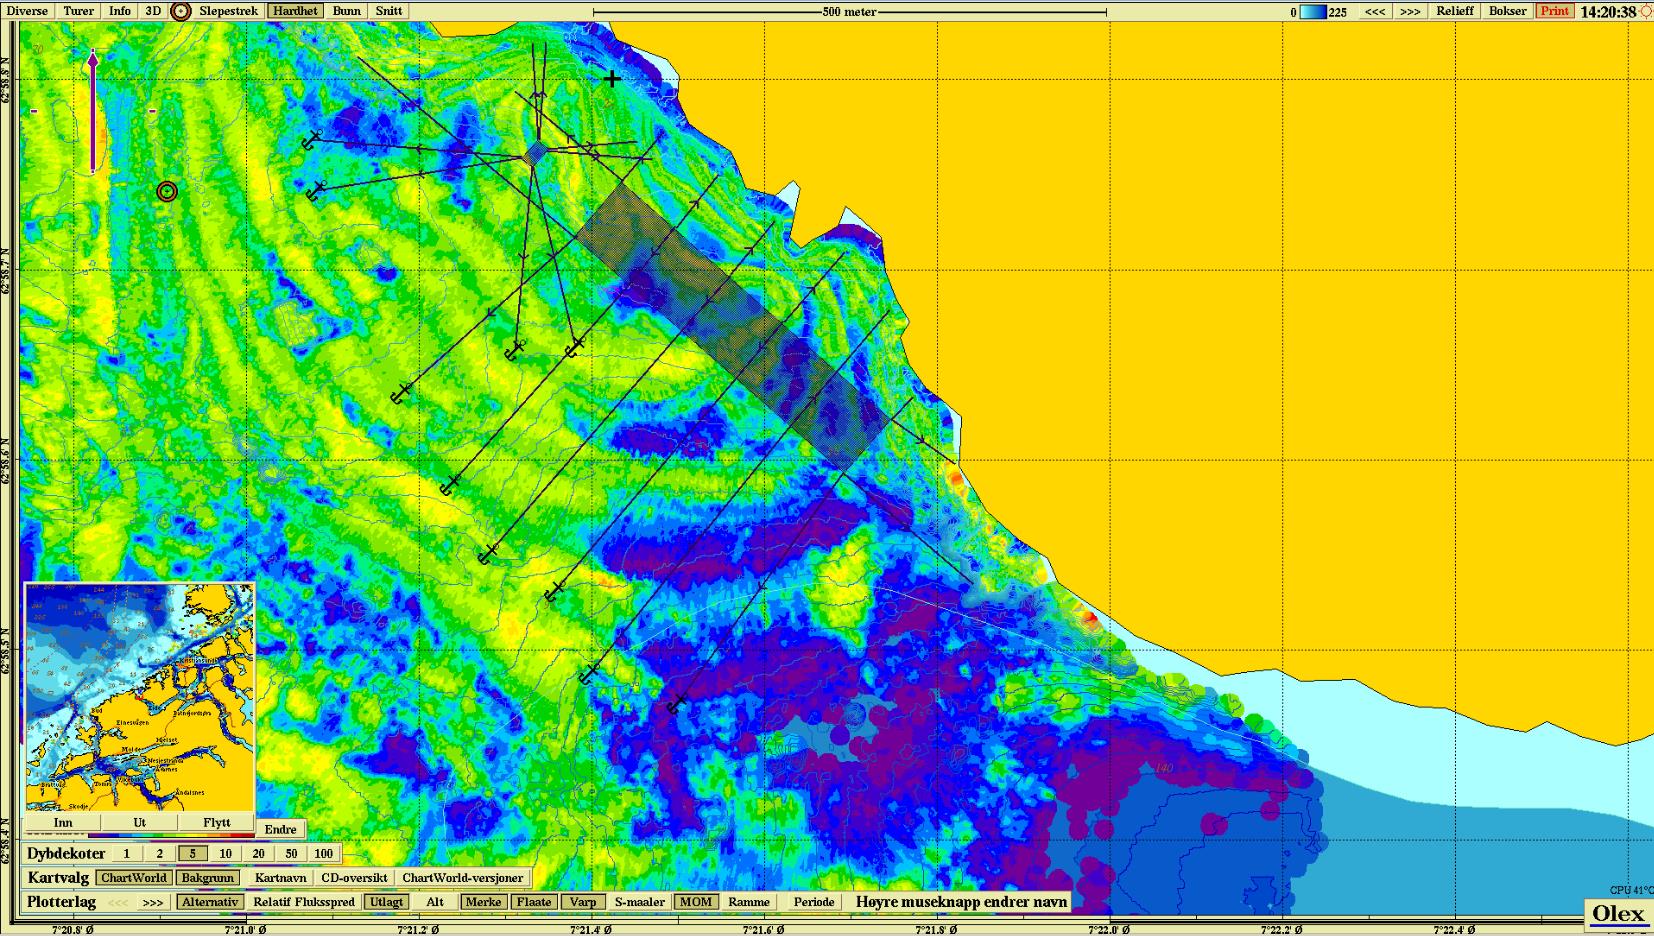
Task: Toggle the Bakgrunn chart background
Action: coord(208,878)
